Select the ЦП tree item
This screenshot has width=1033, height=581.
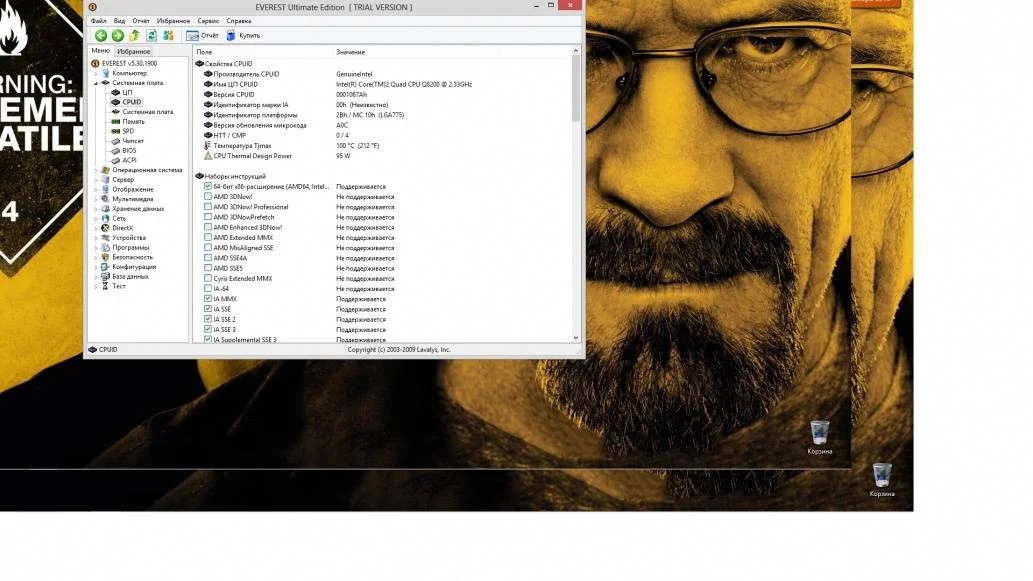pyautogui.click(x=127, y=92)
